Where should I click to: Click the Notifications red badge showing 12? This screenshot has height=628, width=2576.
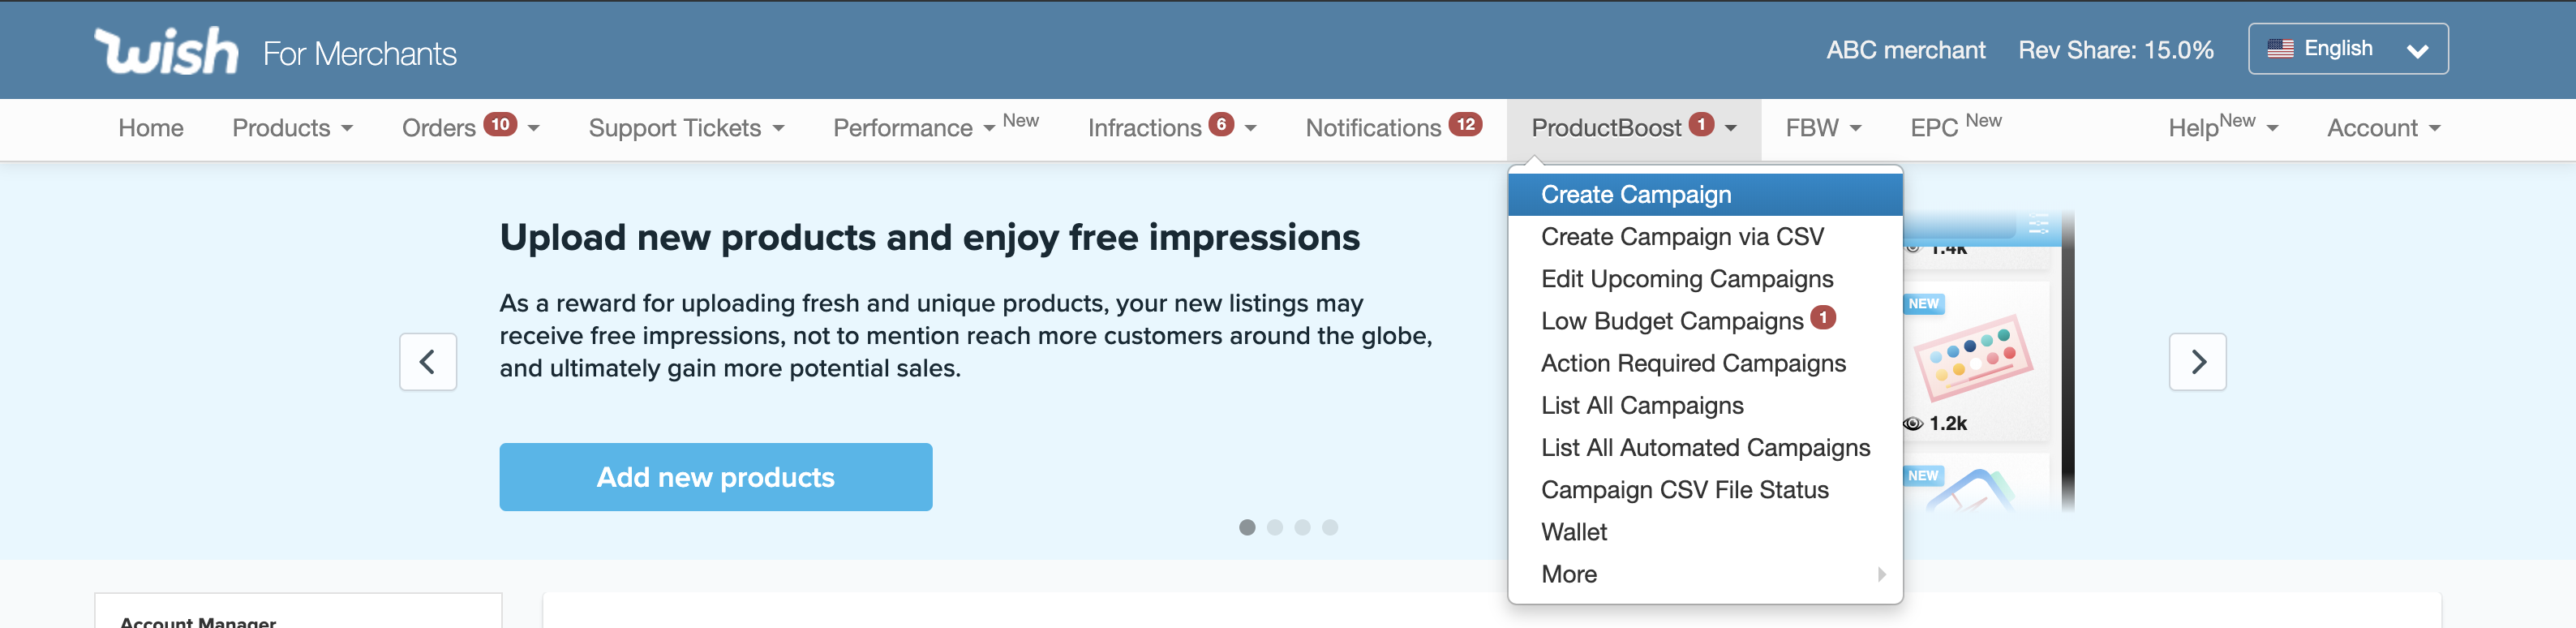click(1465, 124)
